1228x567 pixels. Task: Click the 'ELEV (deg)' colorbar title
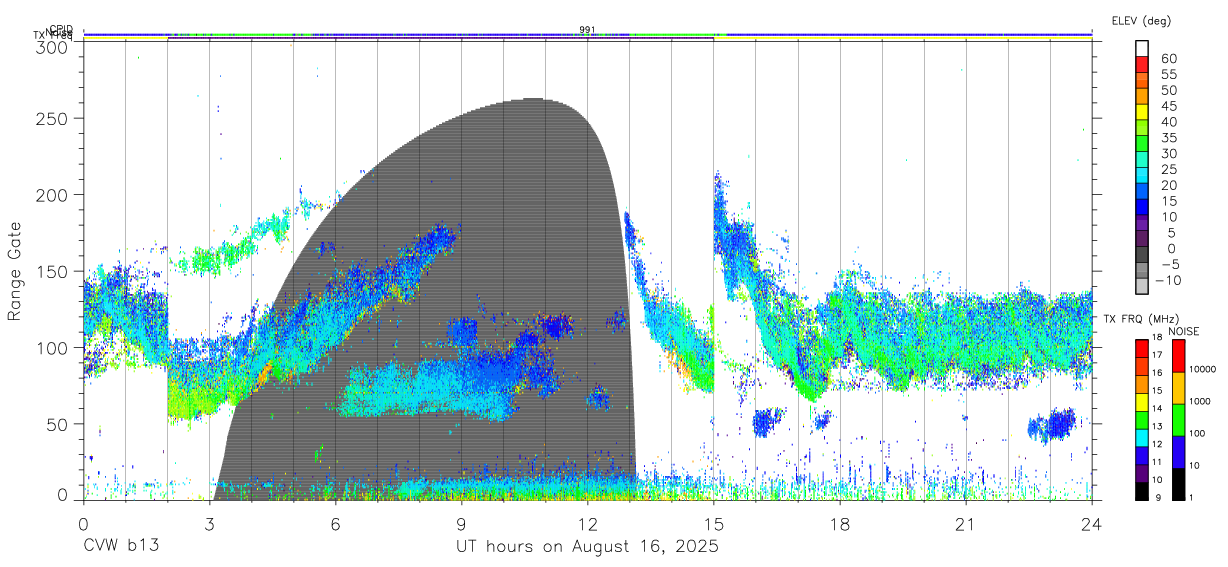coord(1141,20)
